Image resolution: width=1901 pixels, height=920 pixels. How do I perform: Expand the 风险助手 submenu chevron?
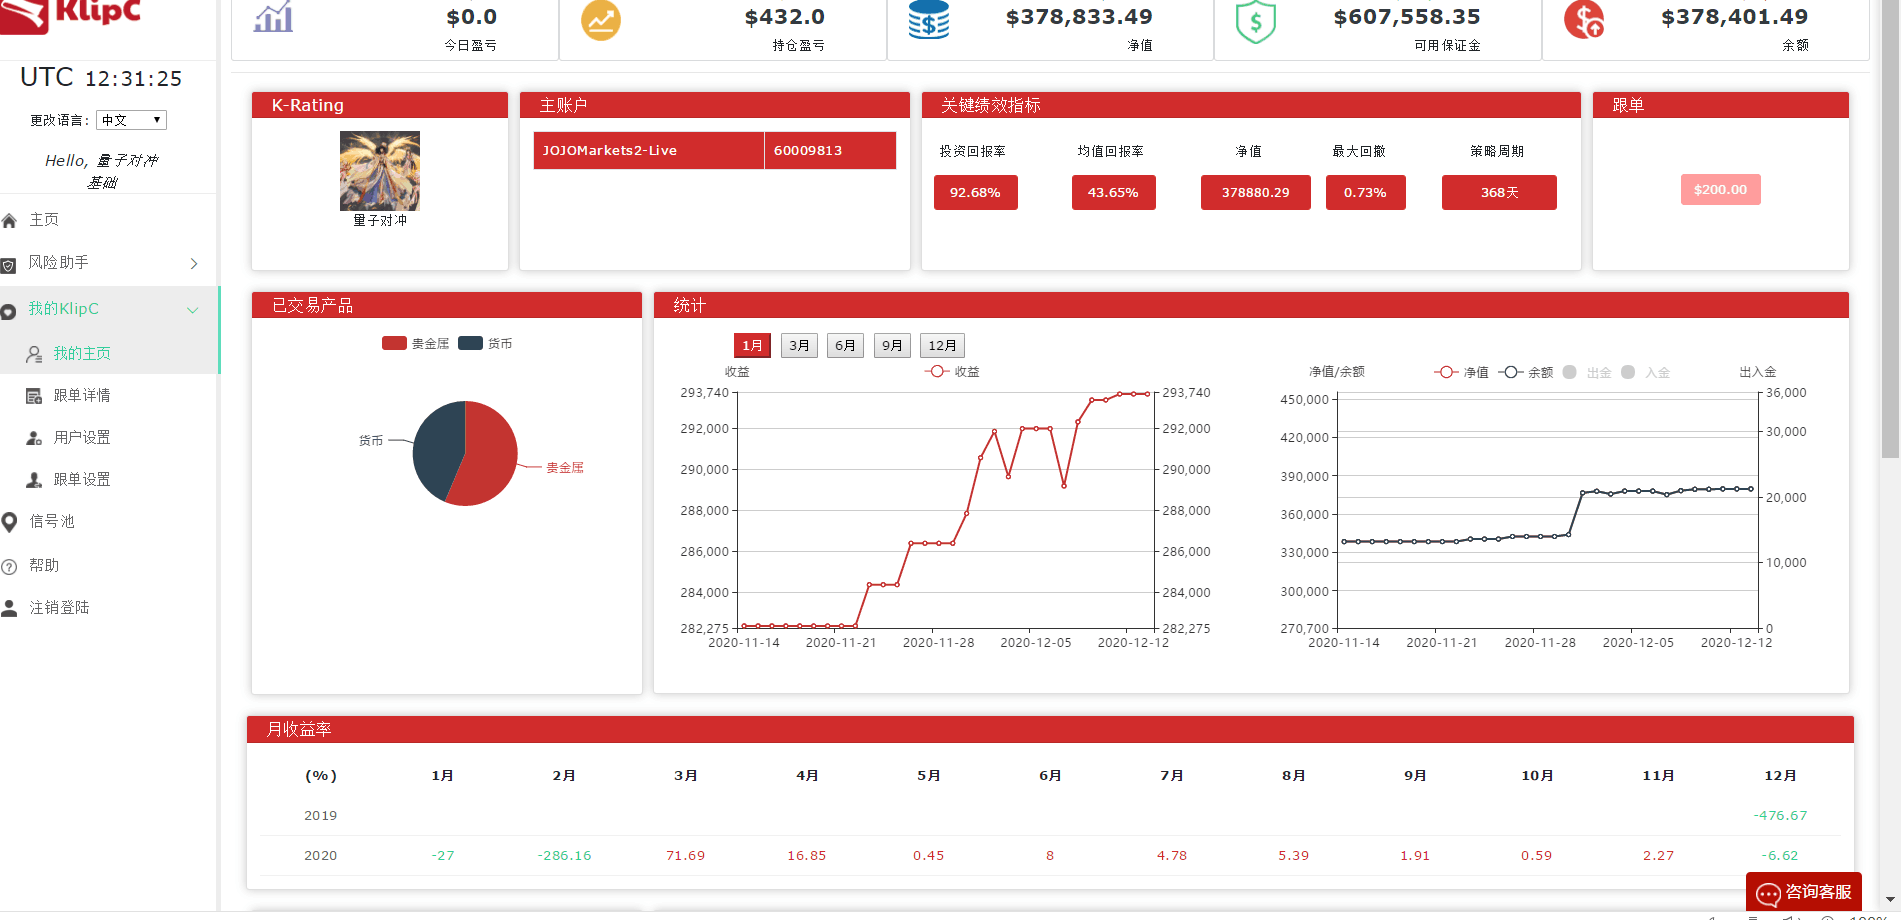pyautogui.click(x=194, y=263)
